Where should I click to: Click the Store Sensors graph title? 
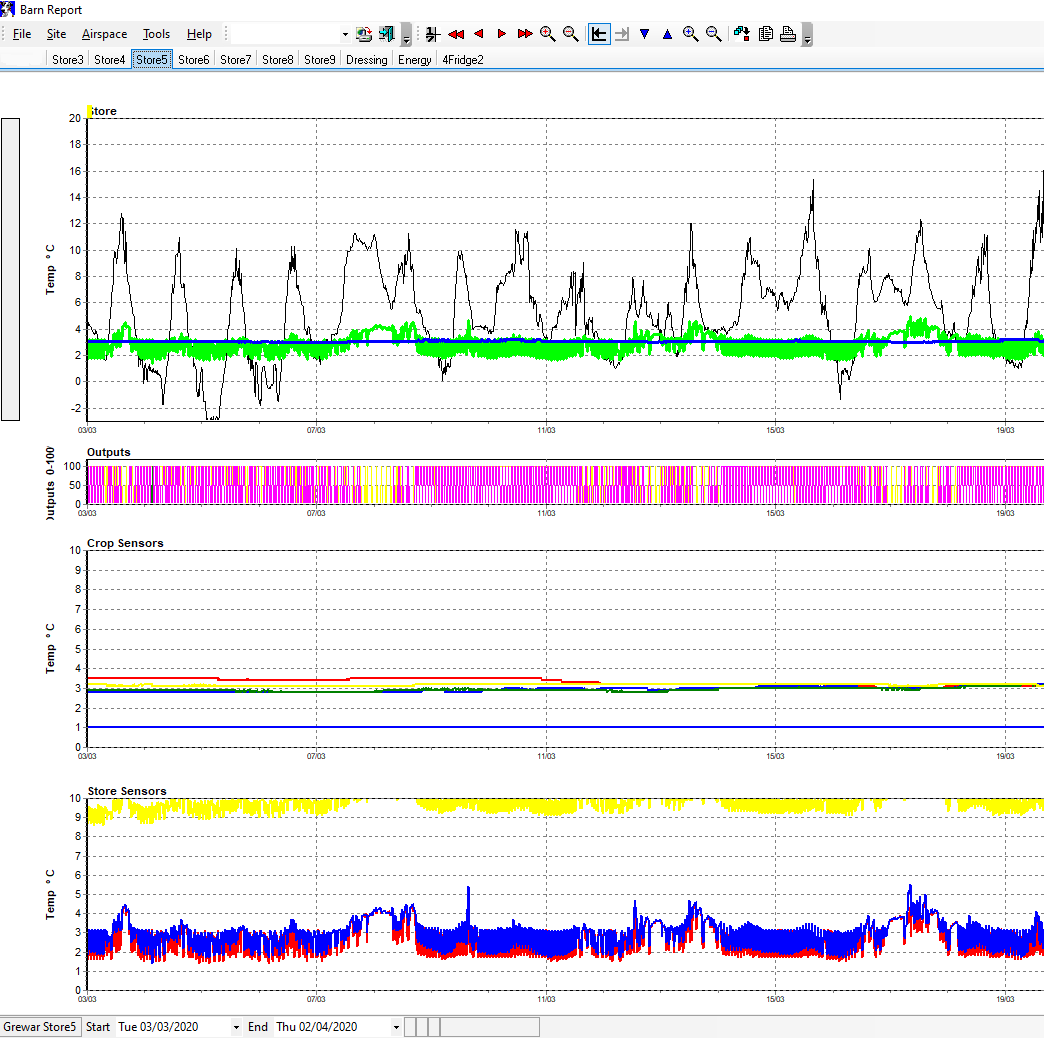point(127,791)
